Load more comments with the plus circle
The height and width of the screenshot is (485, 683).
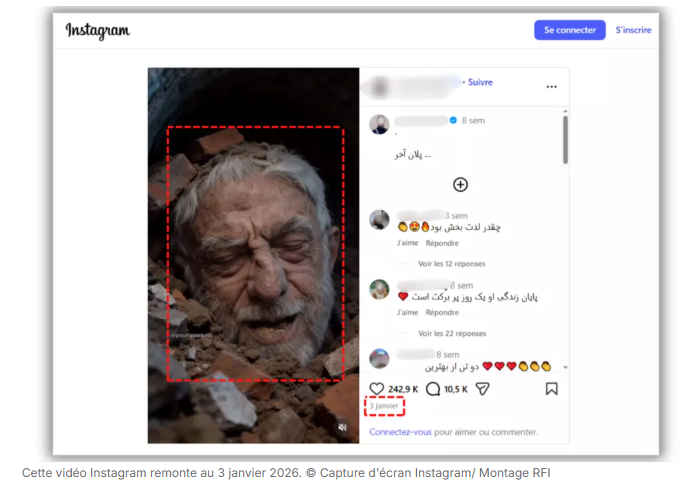pos(460,184)
